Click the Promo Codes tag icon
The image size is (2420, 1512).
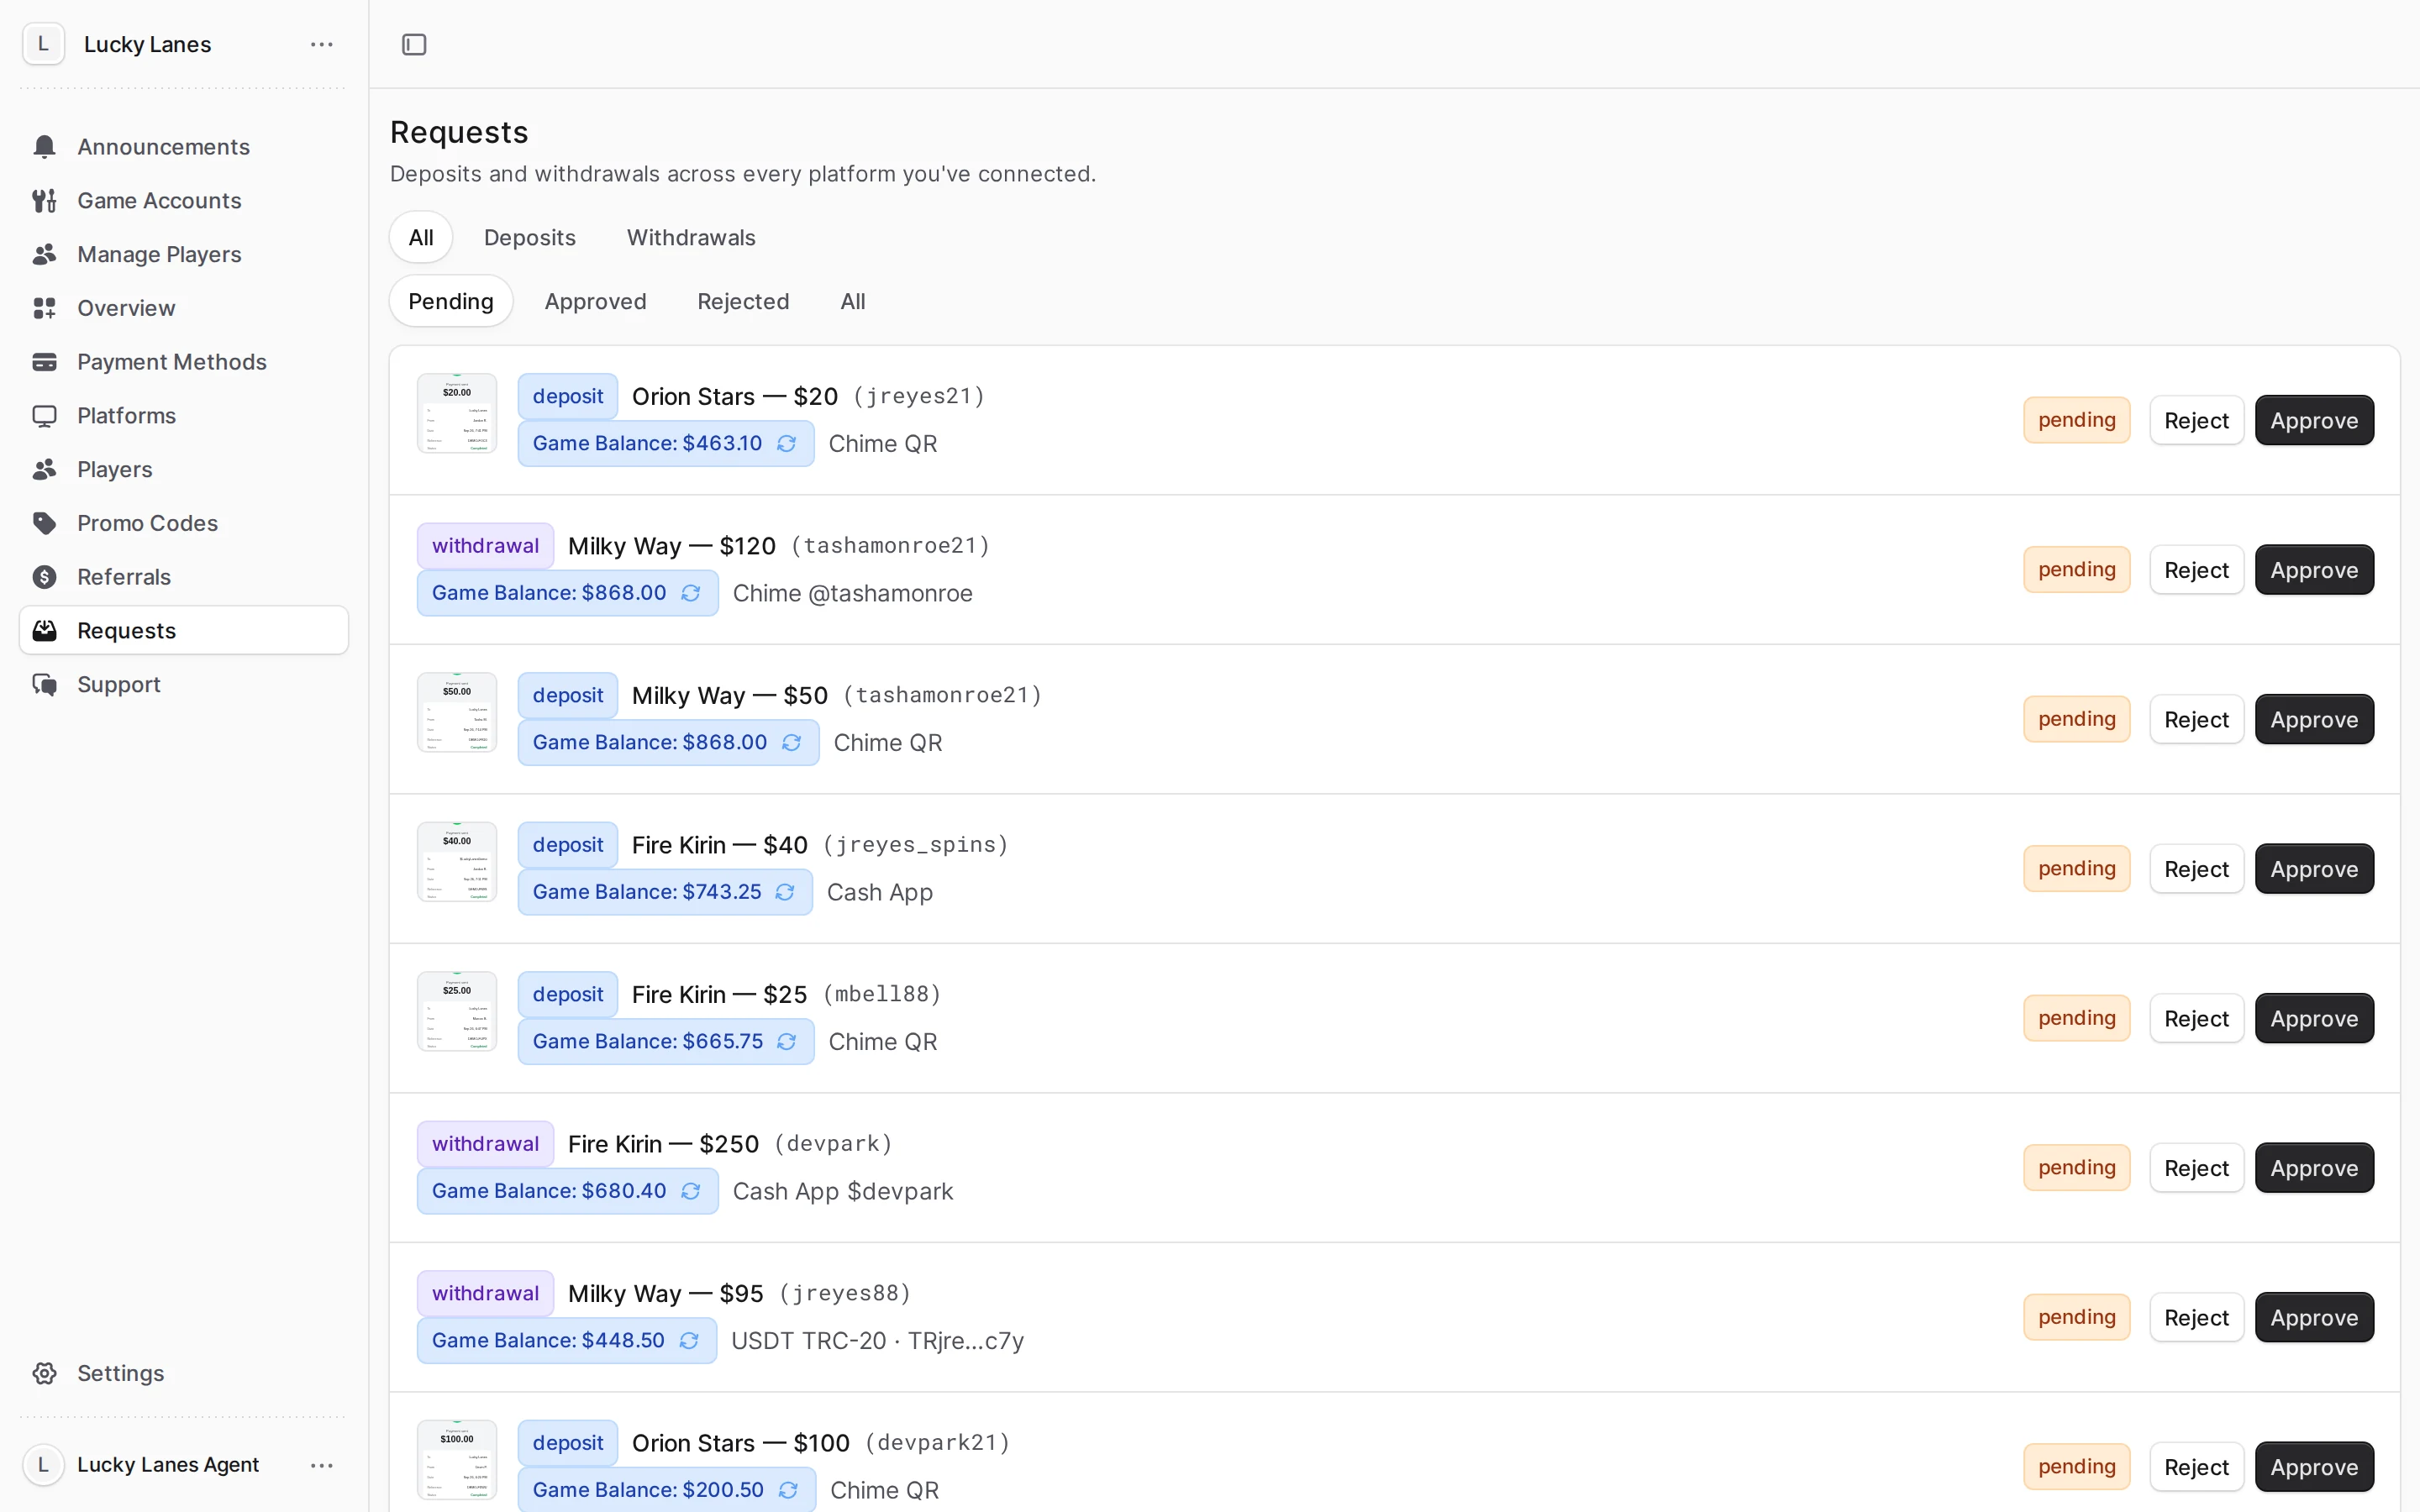[x=44, y=523]
